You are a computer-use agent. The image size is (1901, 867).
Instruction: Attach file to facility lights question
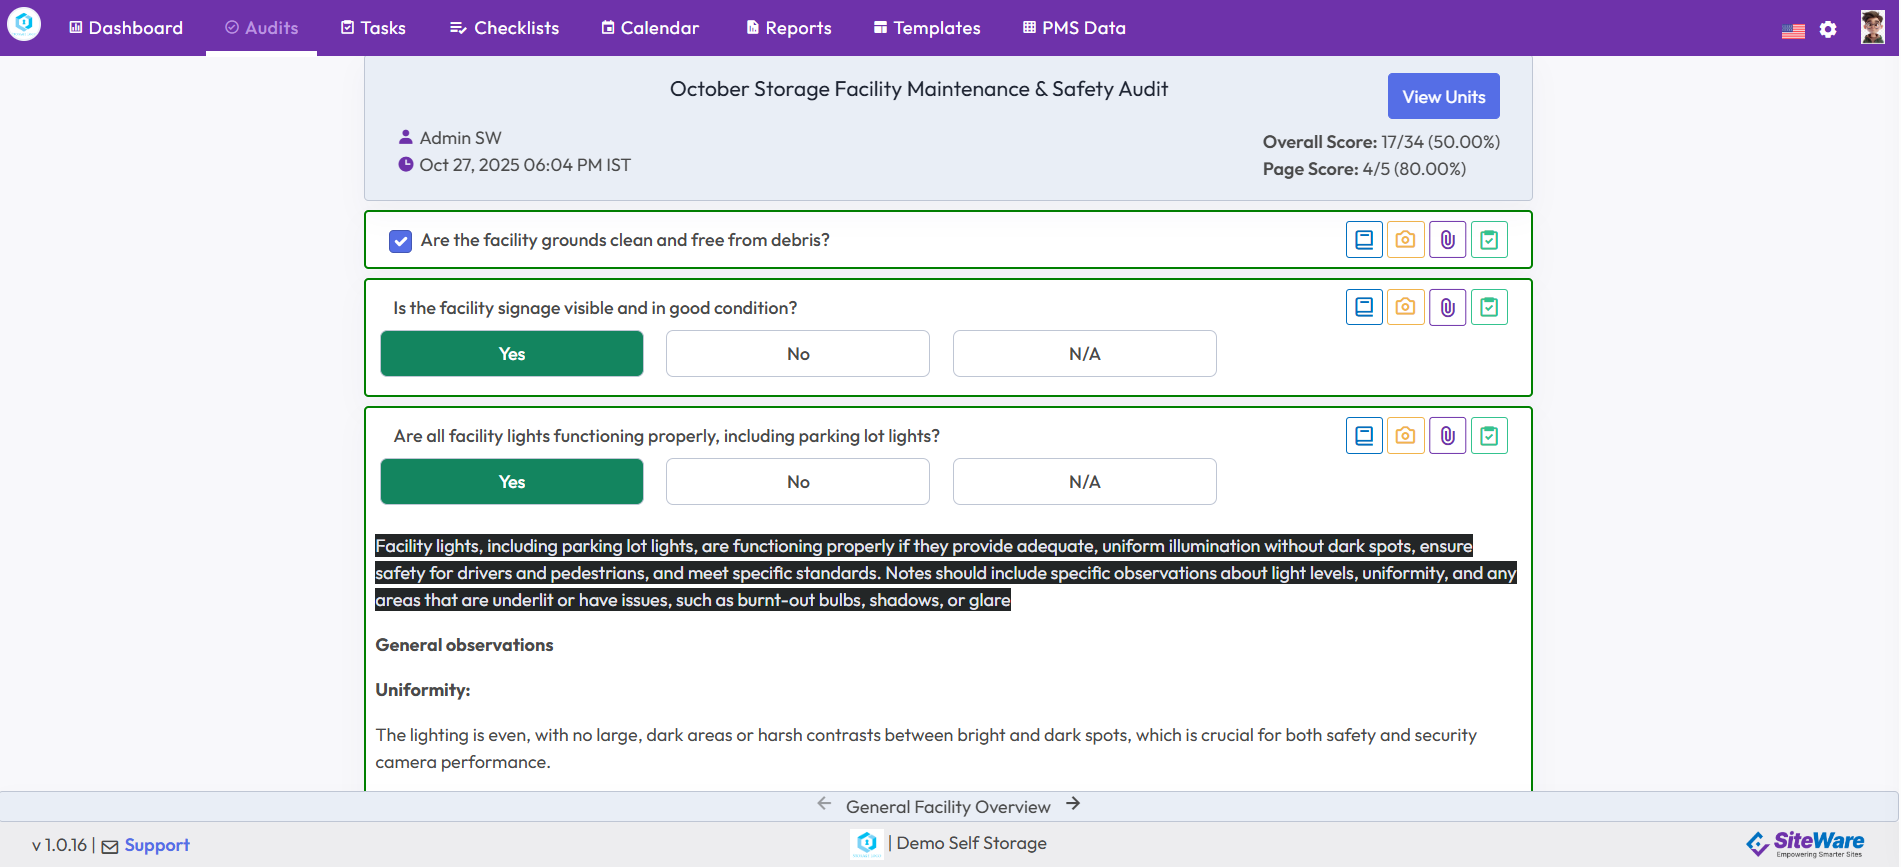click(x=1447, y=436)
